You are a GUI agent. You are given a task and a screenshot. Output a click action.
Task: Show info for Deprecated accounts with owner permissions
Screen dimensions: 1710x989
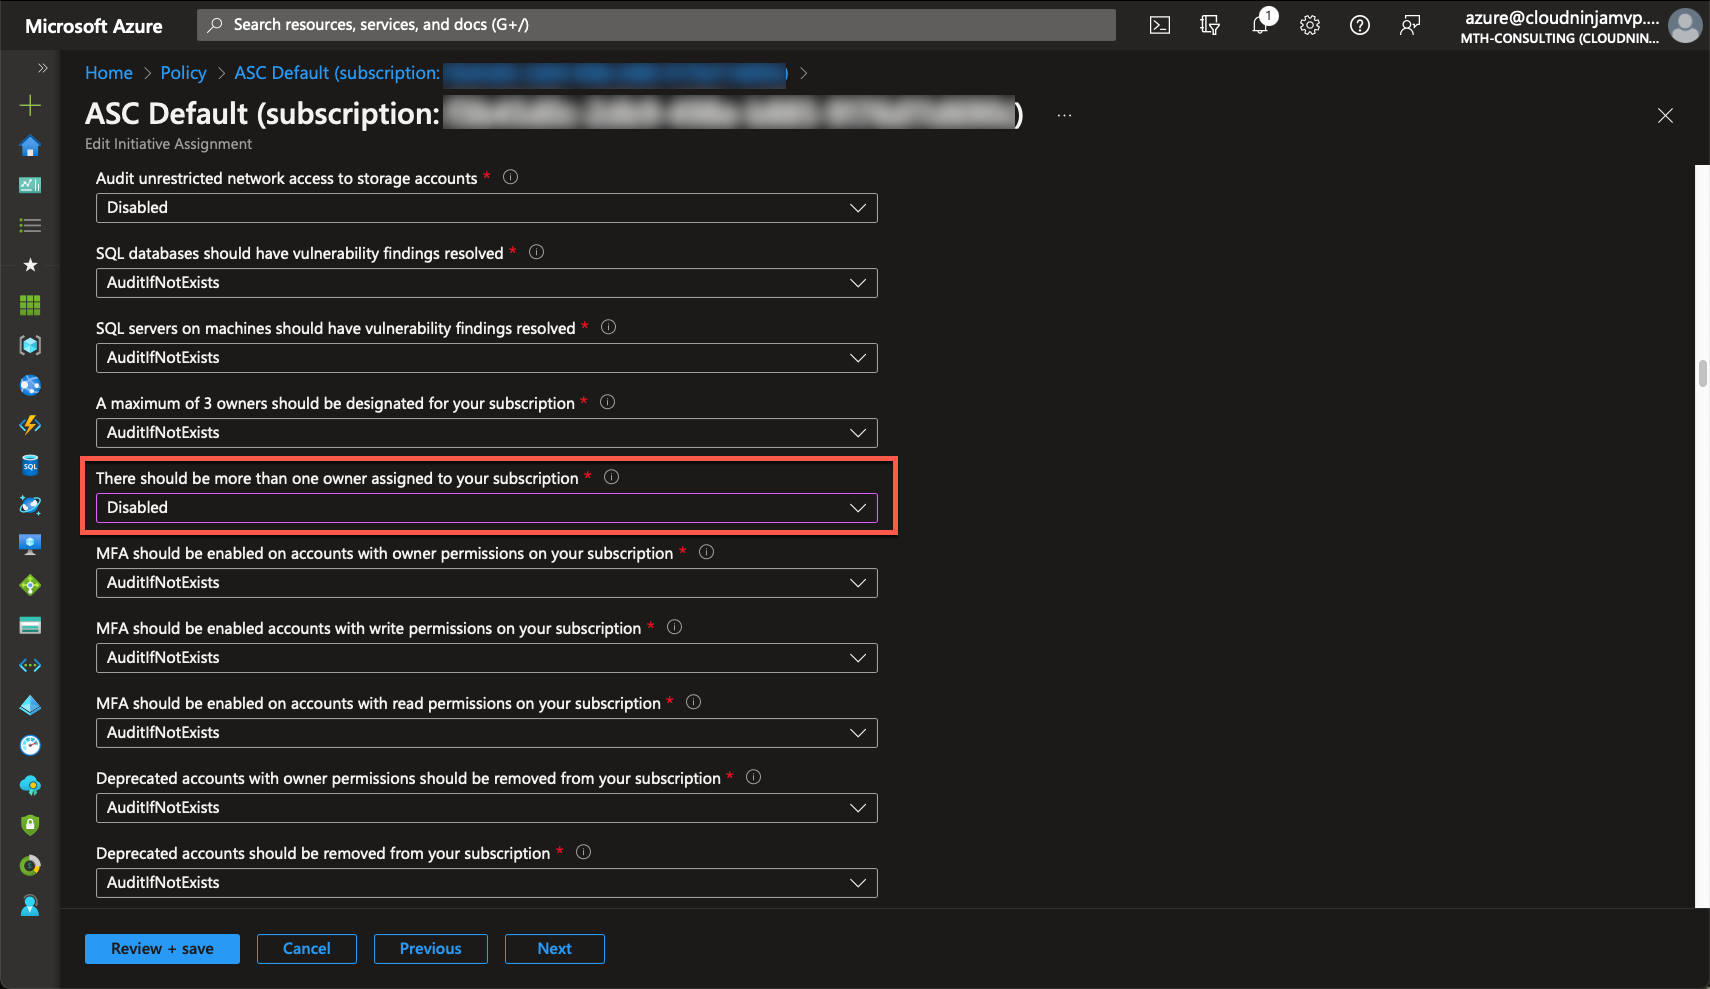753,777
